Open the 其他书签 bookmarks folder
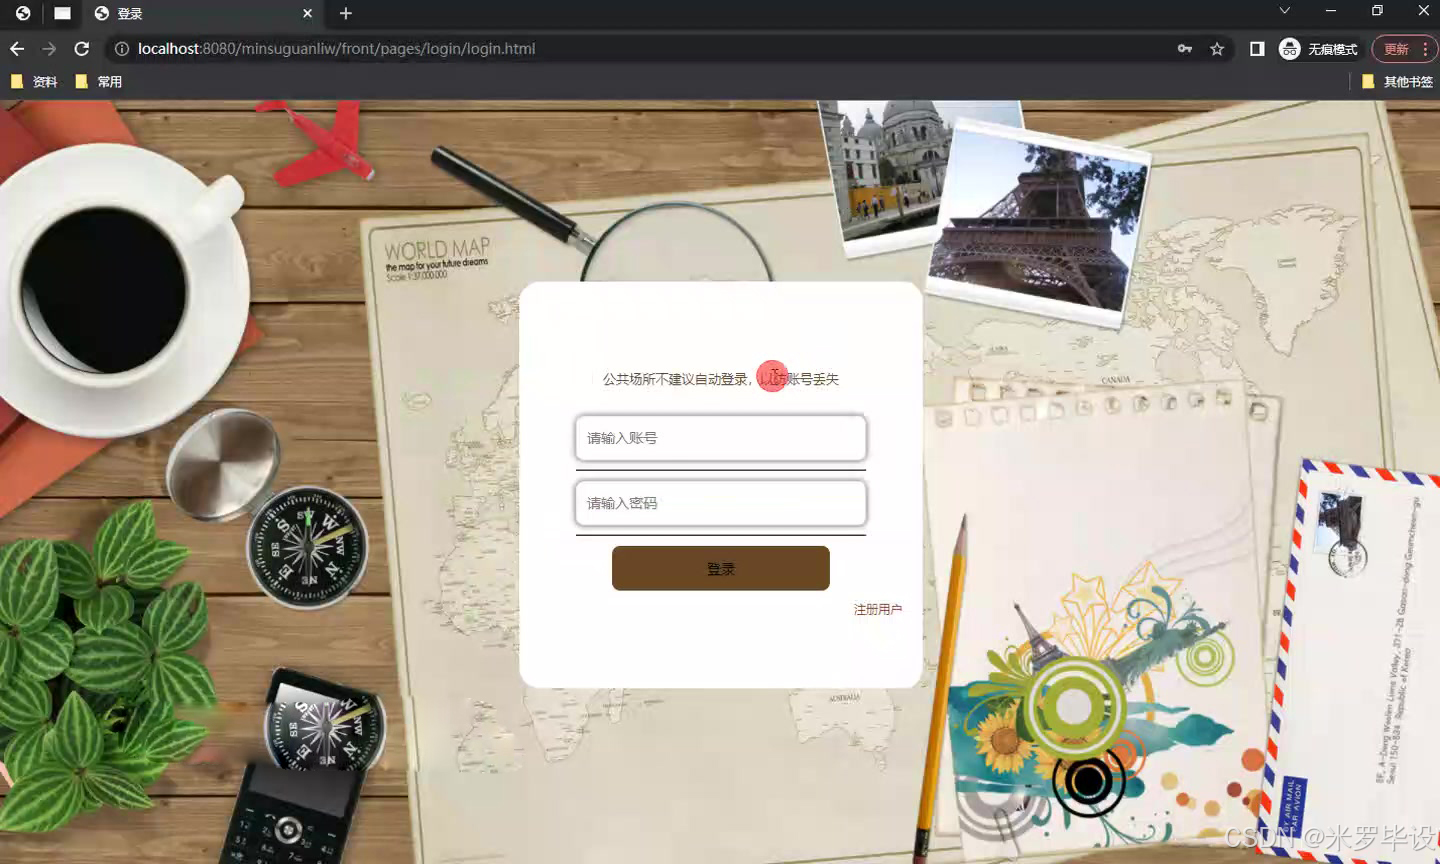This screenshot has width=1440, height=864. coord(1398,82)
